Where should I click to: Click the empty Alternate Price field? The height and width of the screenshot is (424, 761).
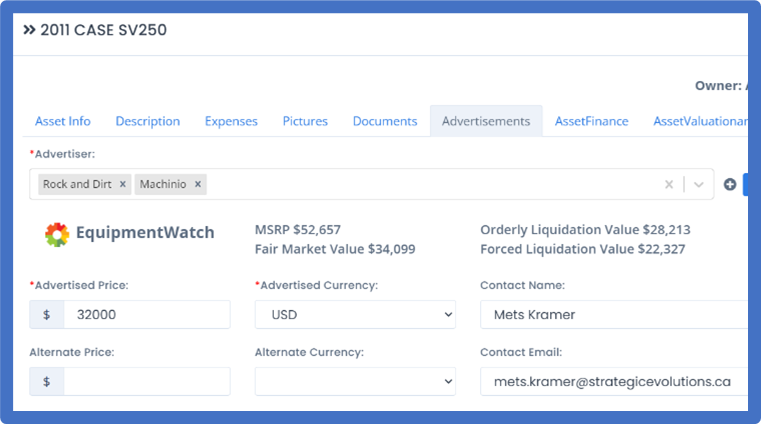147,381
